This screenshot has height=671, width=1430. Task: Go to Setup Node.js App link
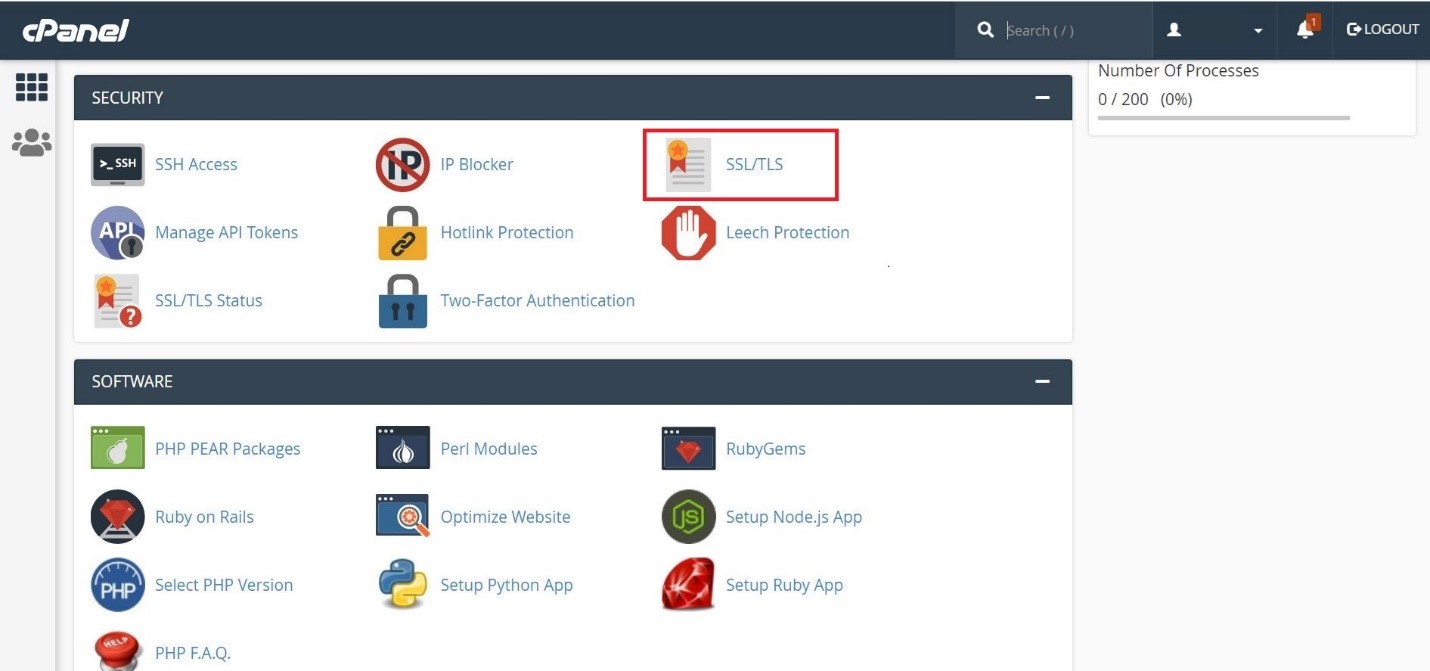[794, 517]
